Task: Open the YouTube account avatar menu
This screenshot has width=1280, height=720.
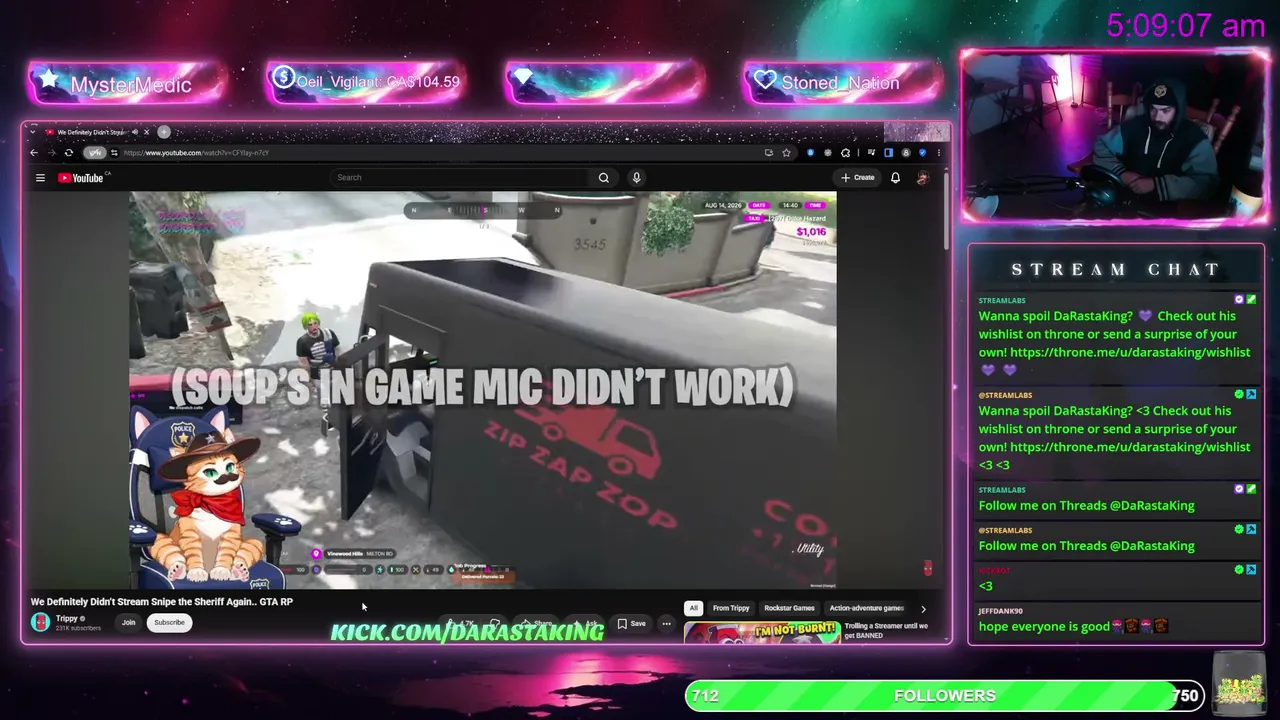Action: [922, 178]
